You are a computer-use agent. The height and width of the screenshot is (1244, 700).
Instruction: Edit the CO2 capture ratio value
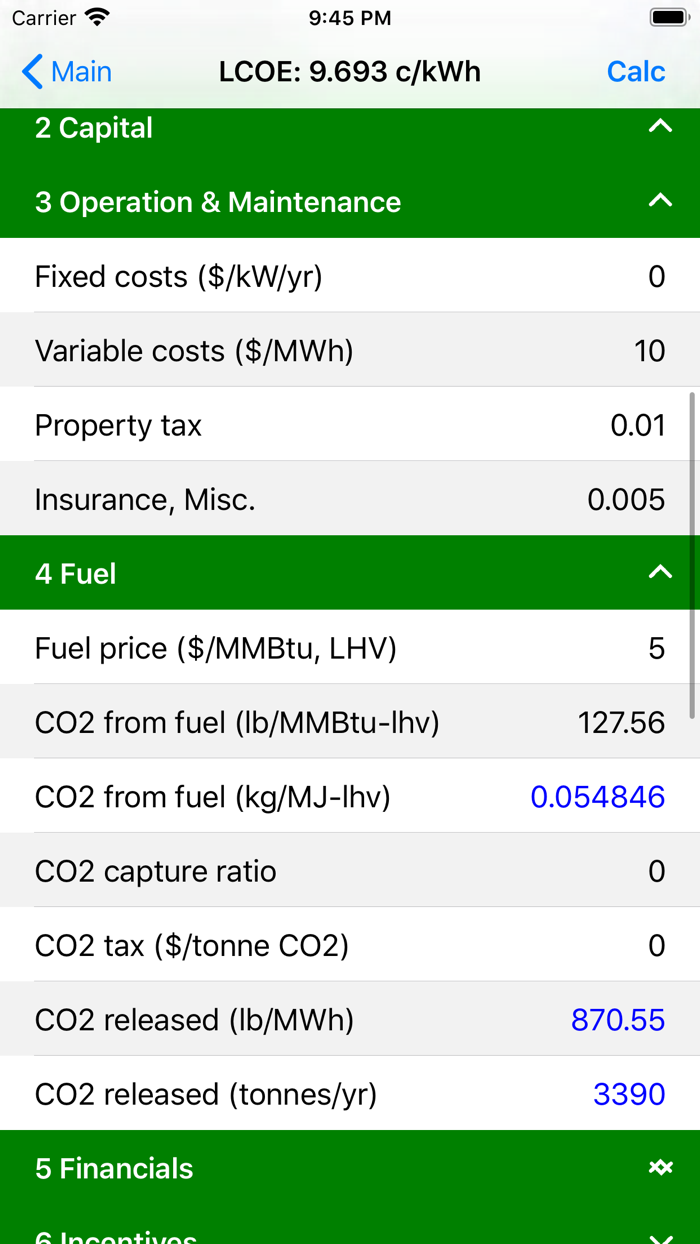[x=656, y=871]
